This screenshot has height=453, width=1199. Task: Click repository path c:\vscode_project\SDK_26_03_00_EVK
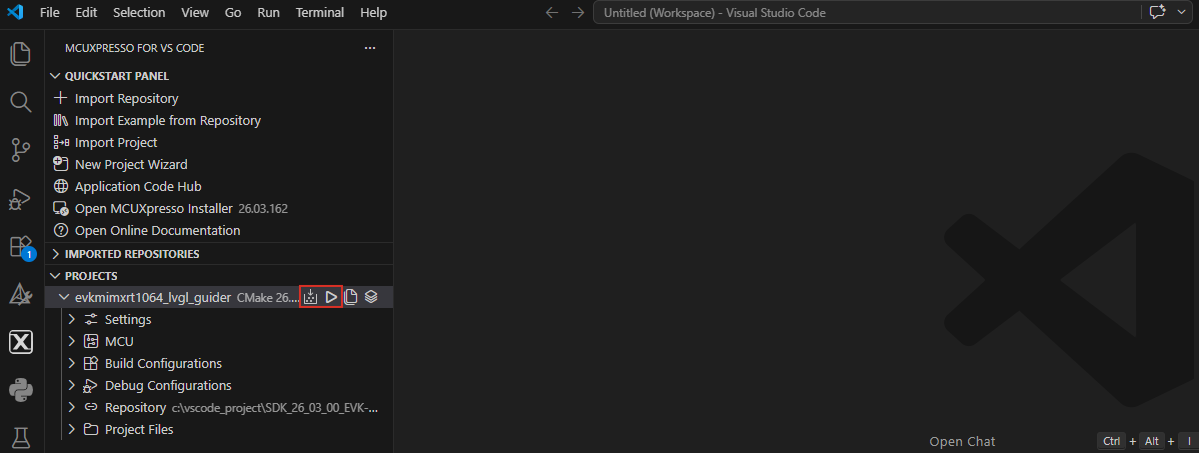[x=275, y=408]
